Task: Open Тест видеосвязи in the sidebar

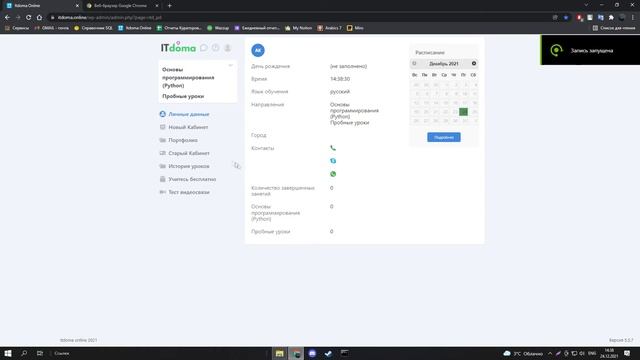Action: coord(184,192)
